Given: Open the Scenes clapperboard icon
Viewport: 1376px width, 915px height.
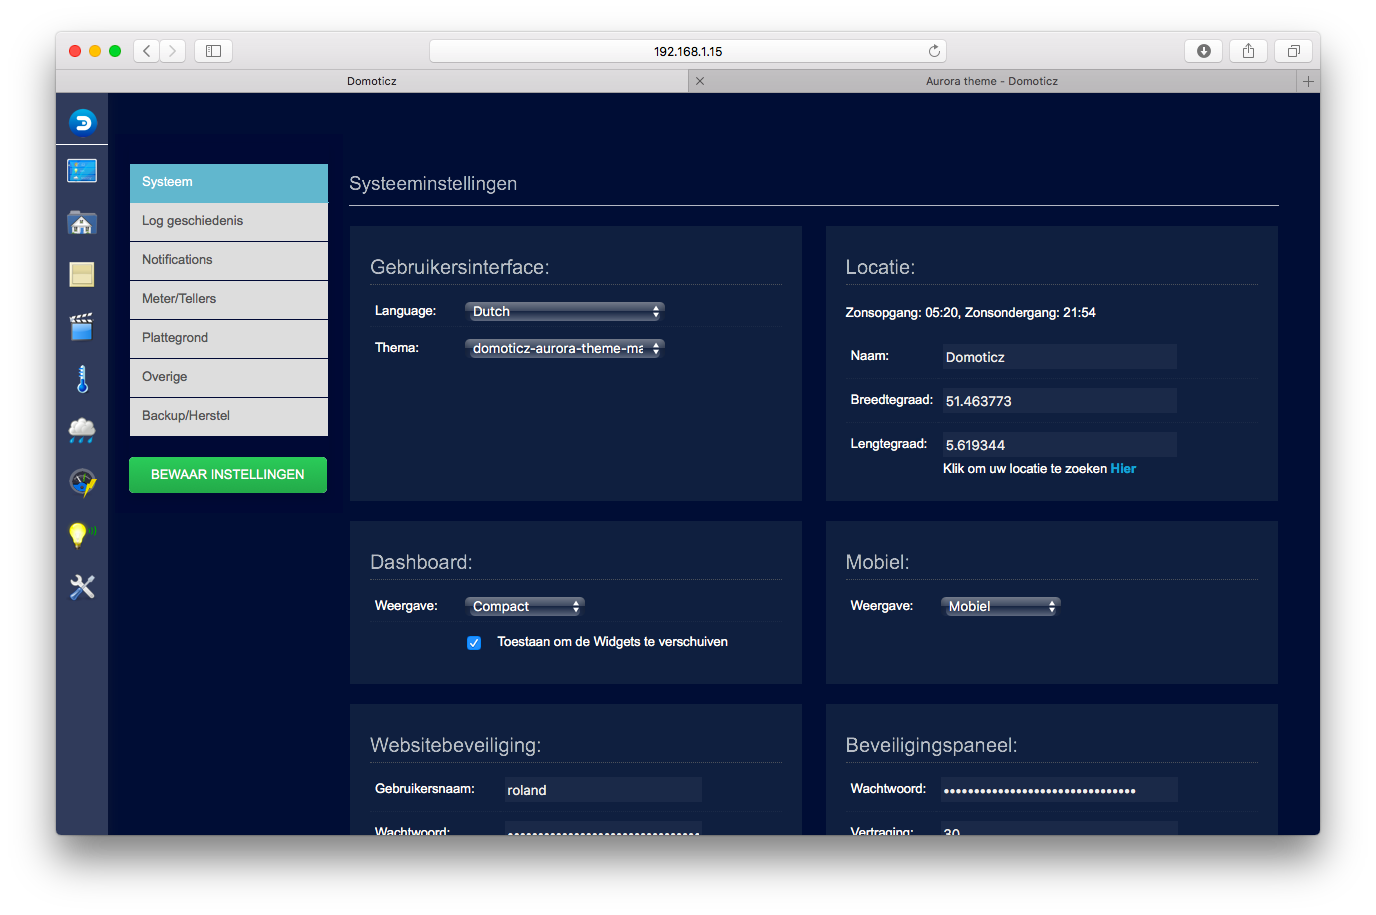Looking at the screenshot, I should [82, 327].
